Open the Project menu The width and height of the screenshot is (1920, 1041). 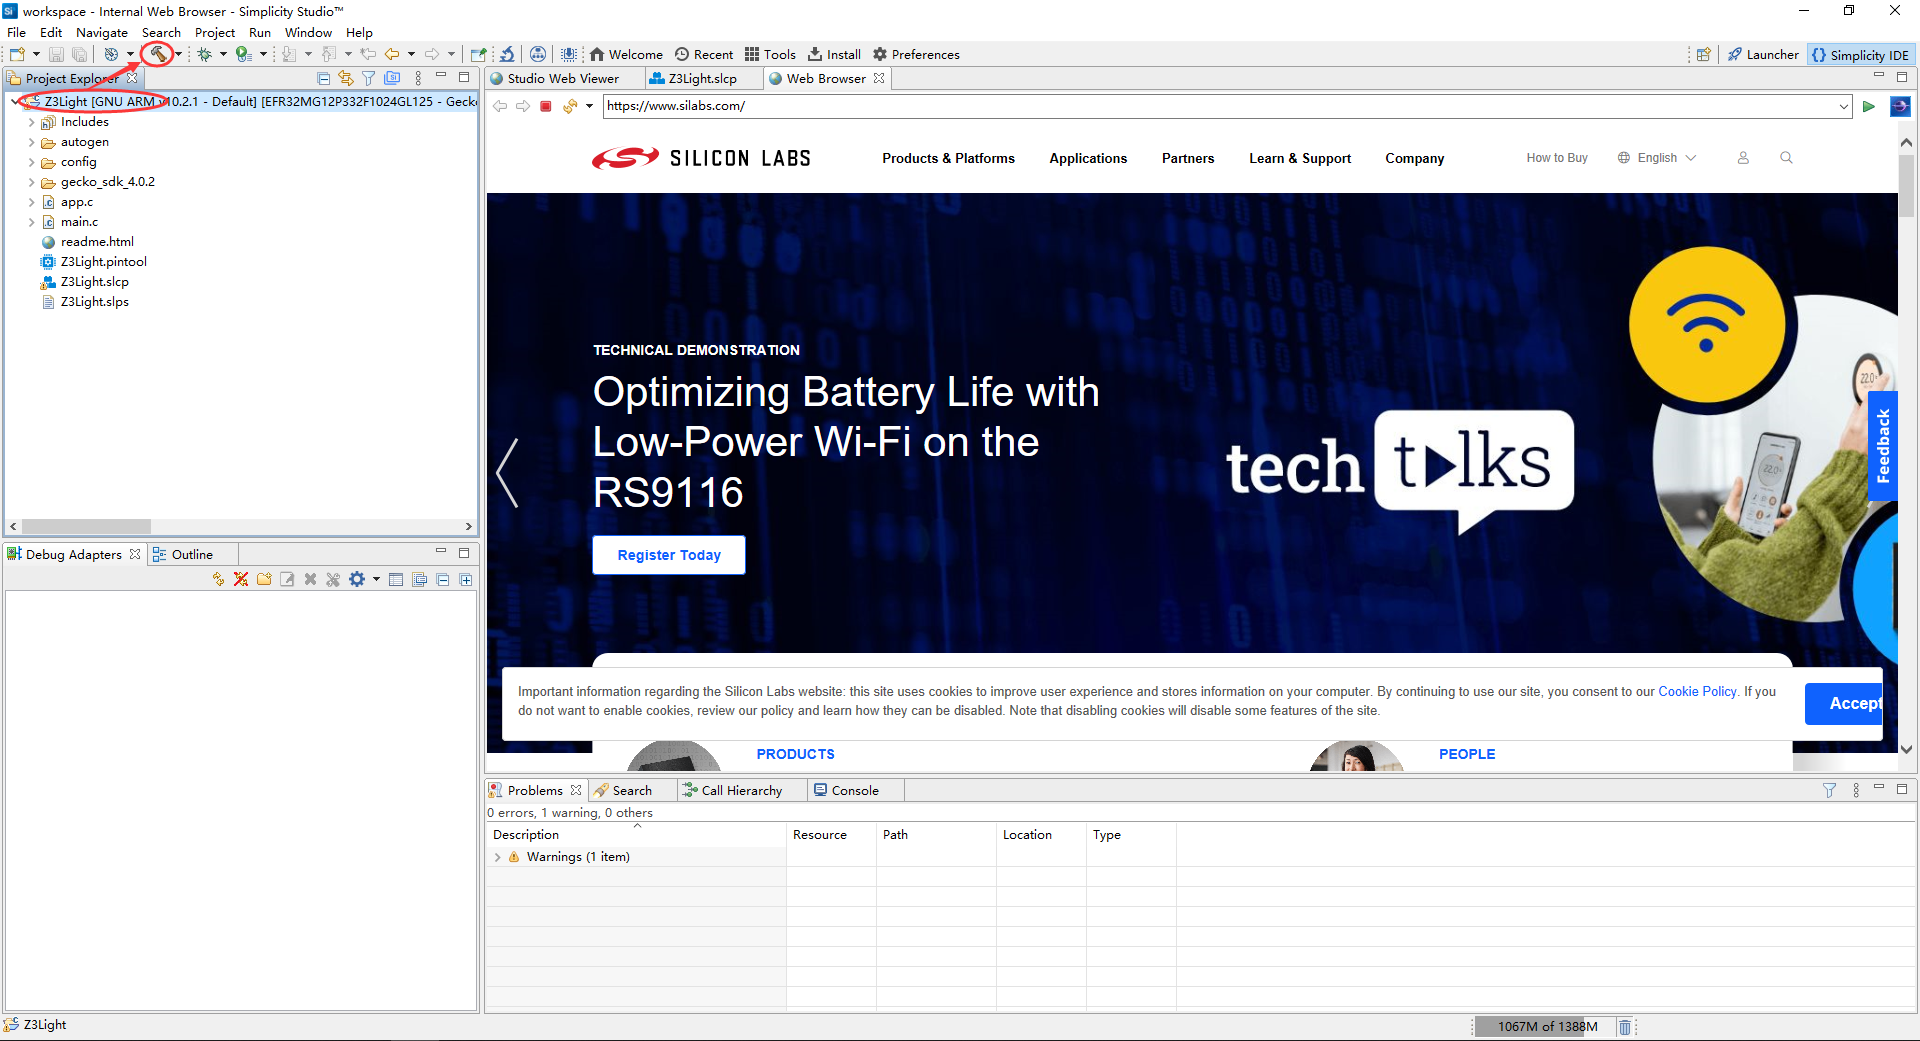coord(215,33)
